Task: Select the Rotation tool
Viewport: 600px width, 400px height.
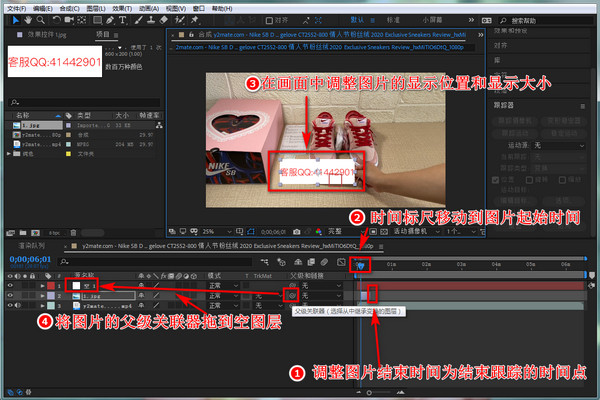Action: [x=56, y=20]
